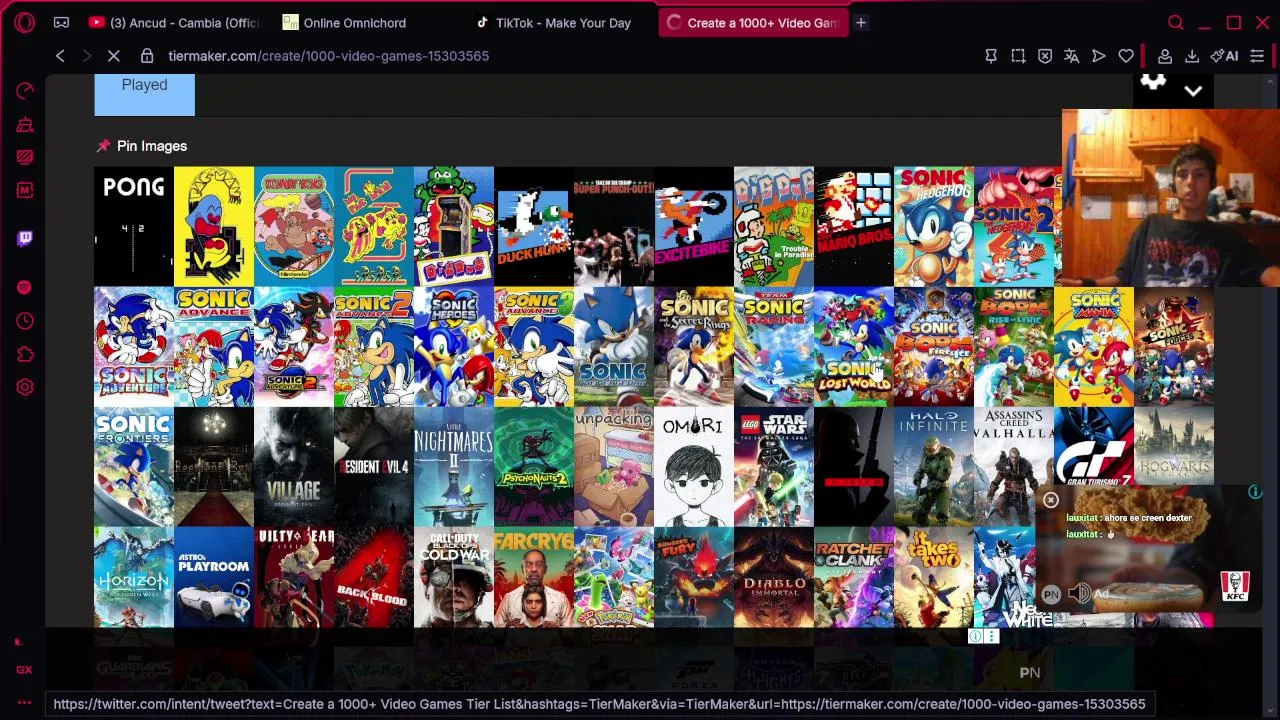Expand the white chevron dropdown

coord(1193,91)
